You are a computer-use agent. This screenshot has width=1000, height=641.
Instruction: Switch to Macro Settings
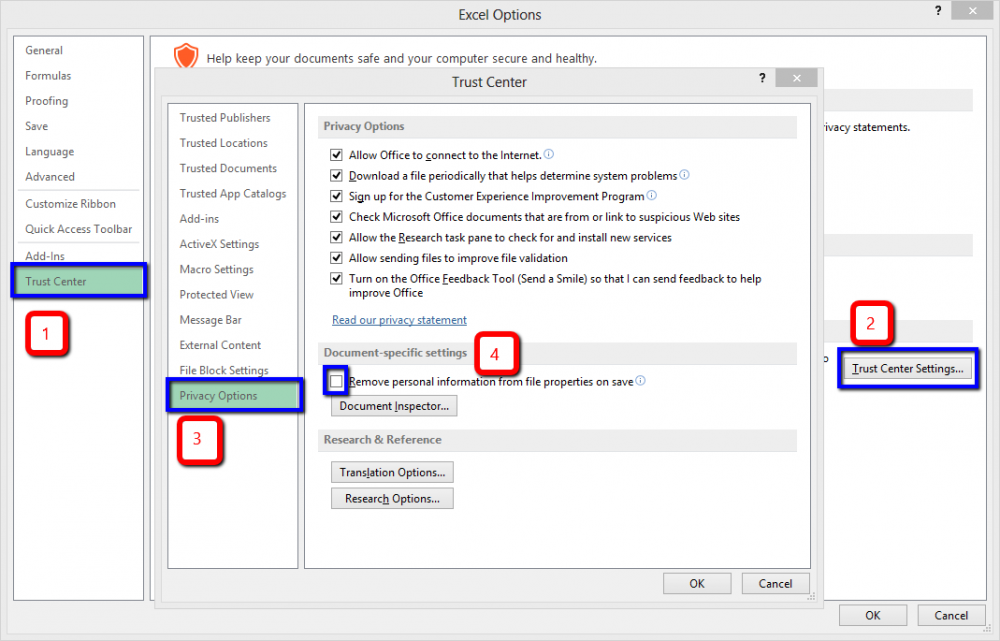(x=216, y=269)
